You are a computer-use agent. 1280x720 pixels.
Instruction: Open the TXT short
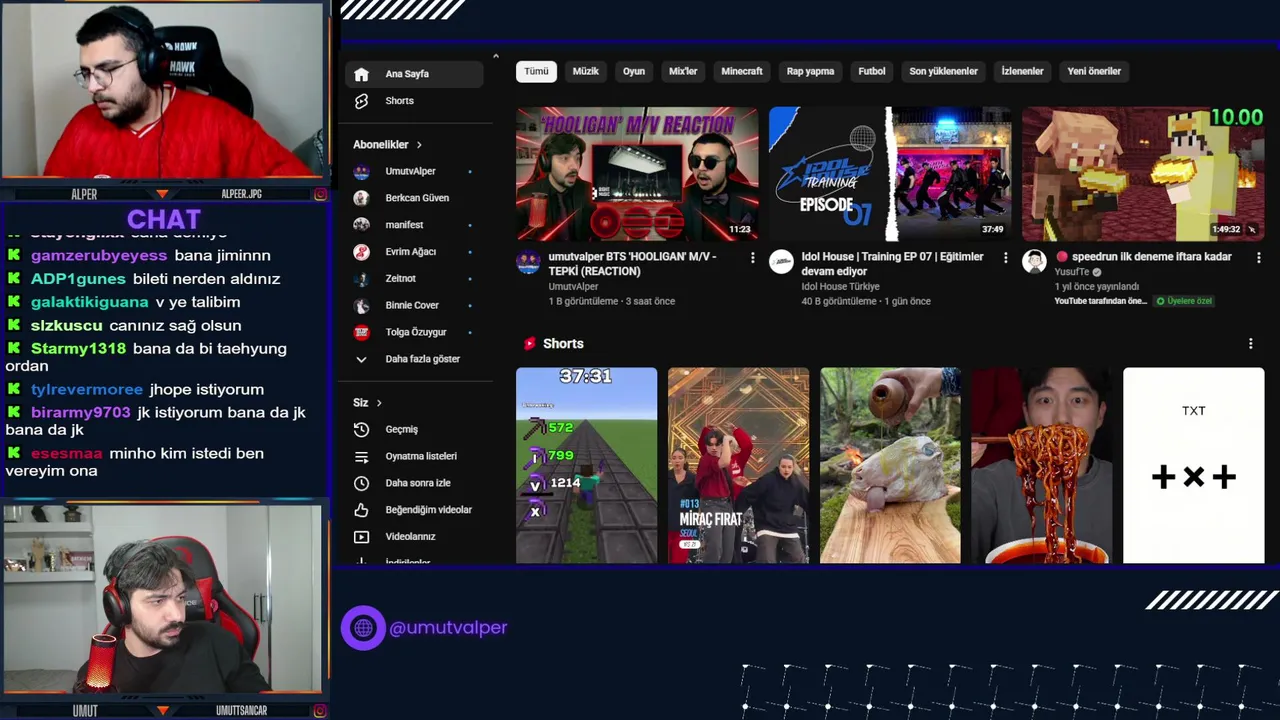pyautogui.click(x=1194, y=465)
